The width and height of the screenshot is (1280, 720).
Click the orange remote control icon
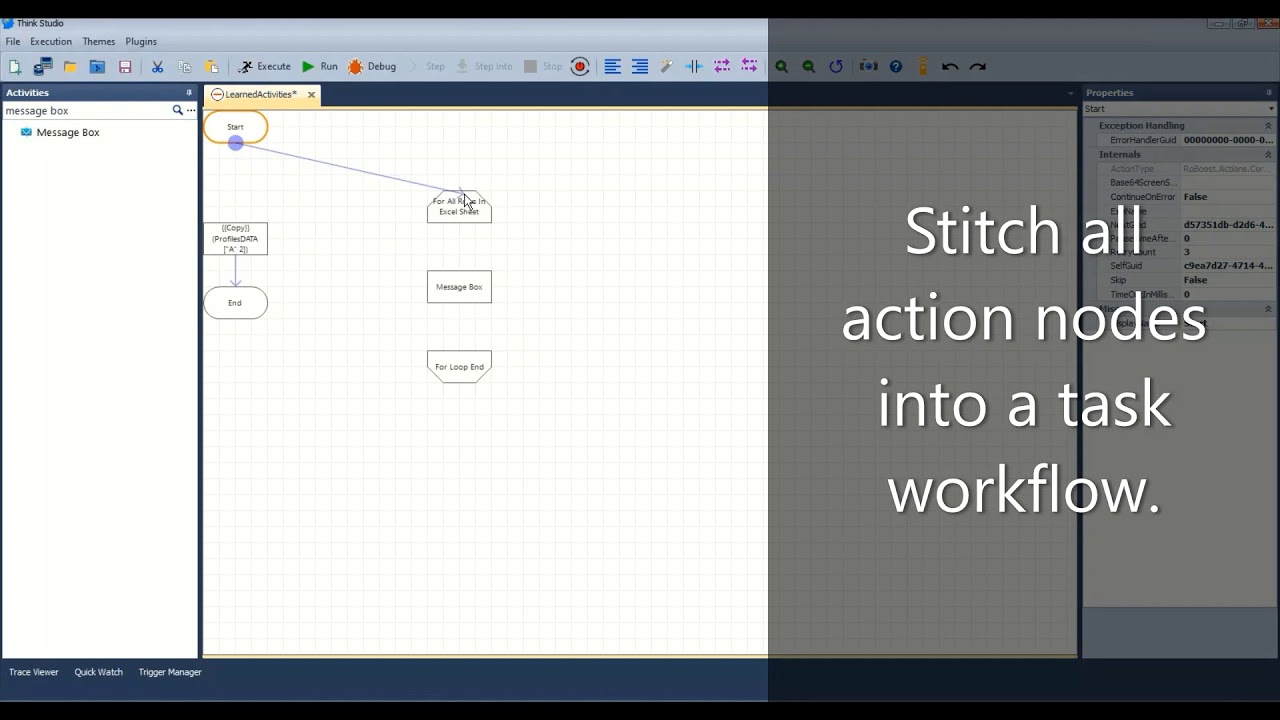coord(923,67)
